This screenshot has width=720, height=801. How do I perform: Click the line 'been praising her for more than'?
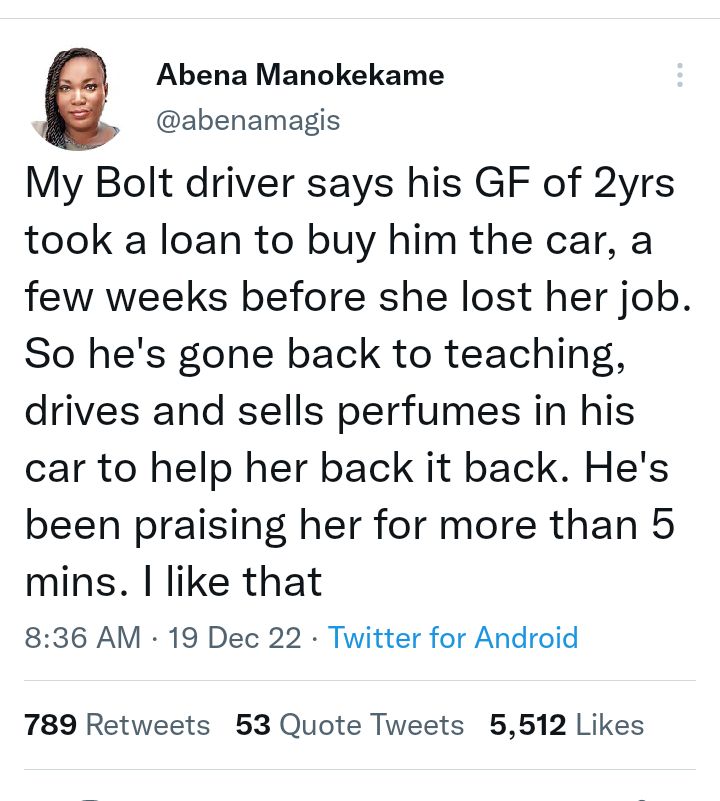point(350,525)
